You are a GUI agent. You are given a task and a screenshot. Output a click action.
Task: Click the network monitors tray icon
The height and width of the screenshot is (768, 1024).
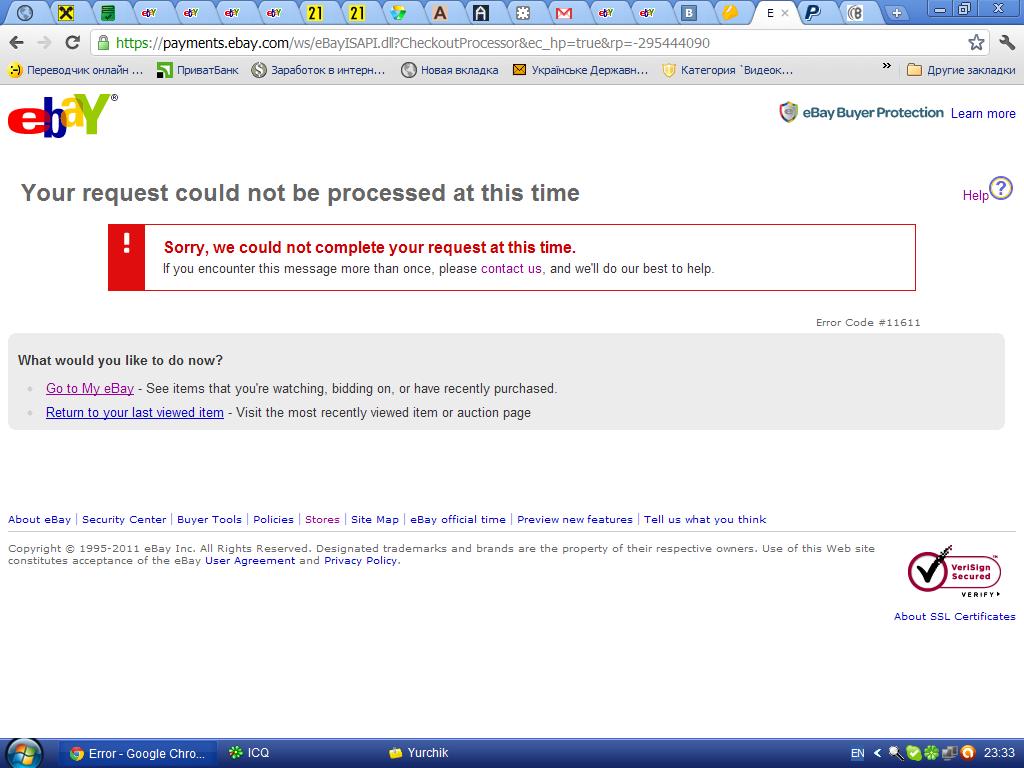950,754
